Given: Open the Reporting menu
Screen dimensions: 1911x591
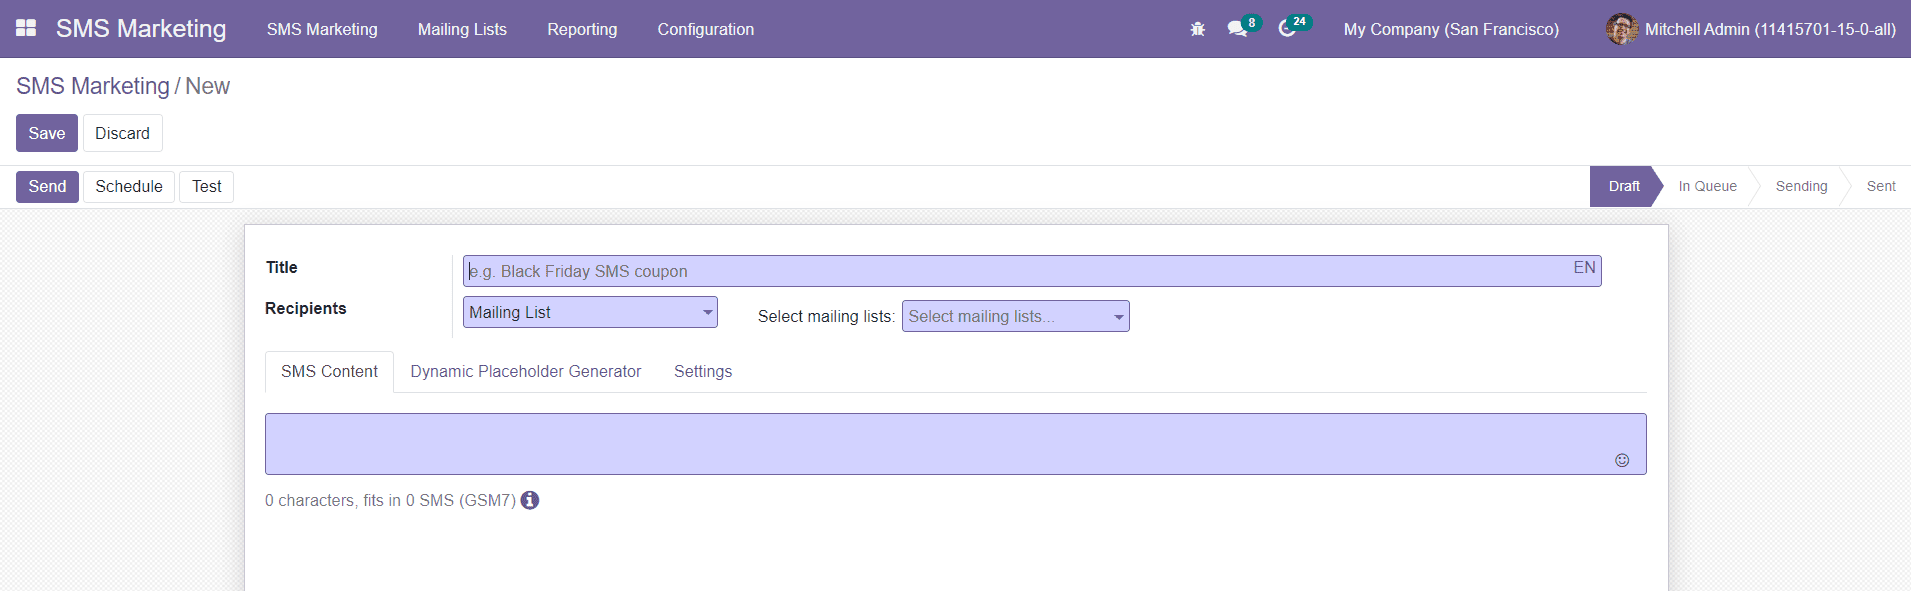Looking at the screenshot, I should click(582, 29).
